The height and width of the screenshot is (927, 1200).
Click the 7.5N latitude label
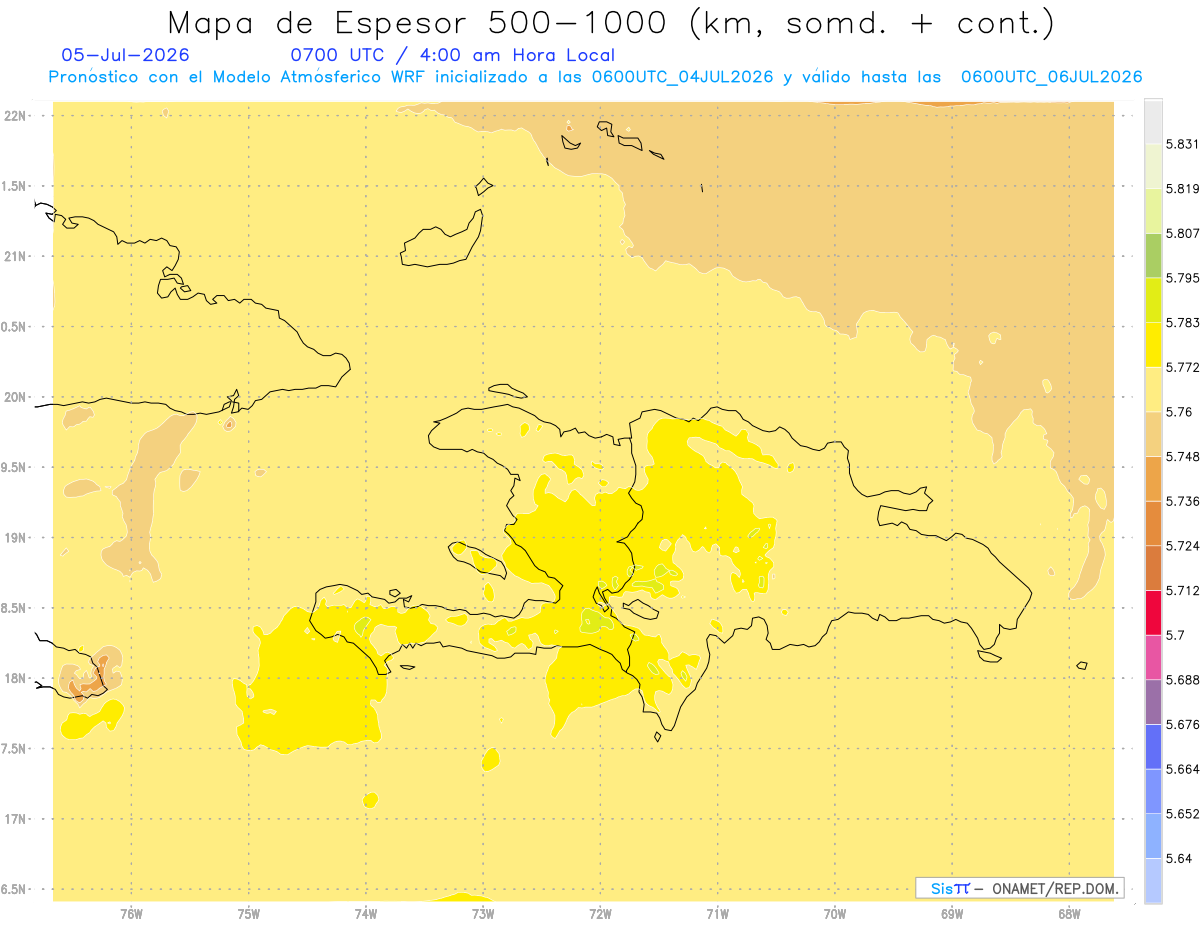pos(15,749)
